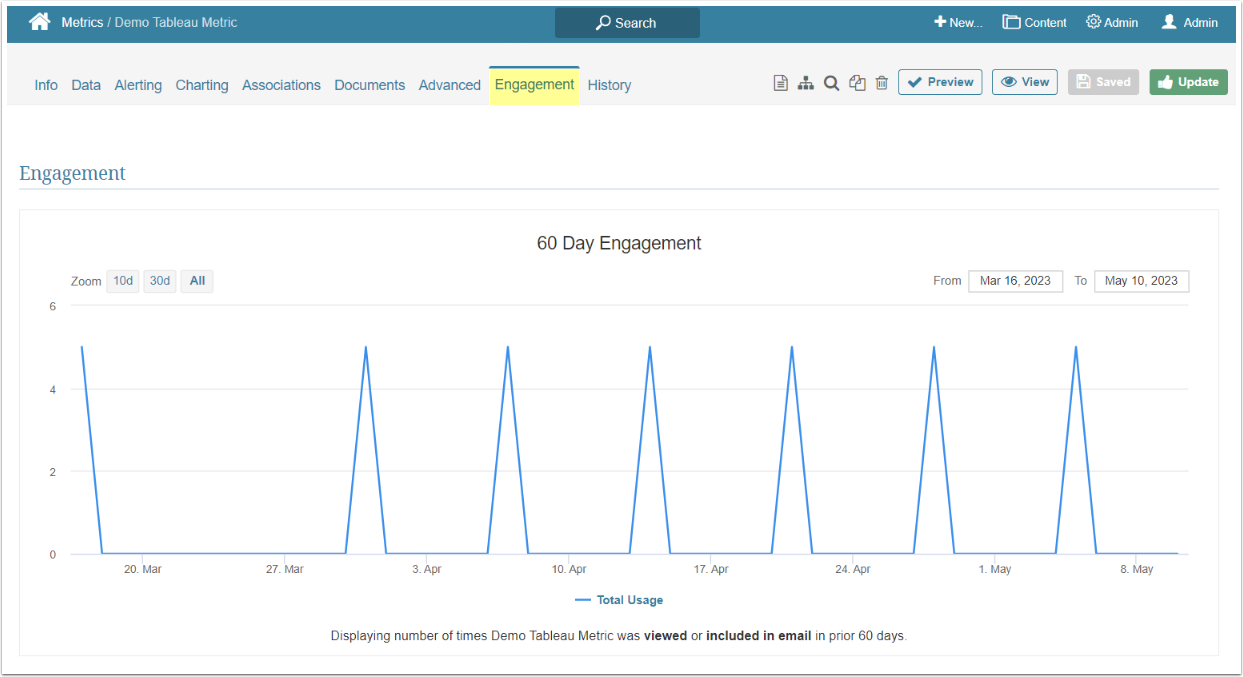Click the Metrics breadcrumb link
1243x677 pixels.
point(82,22)
